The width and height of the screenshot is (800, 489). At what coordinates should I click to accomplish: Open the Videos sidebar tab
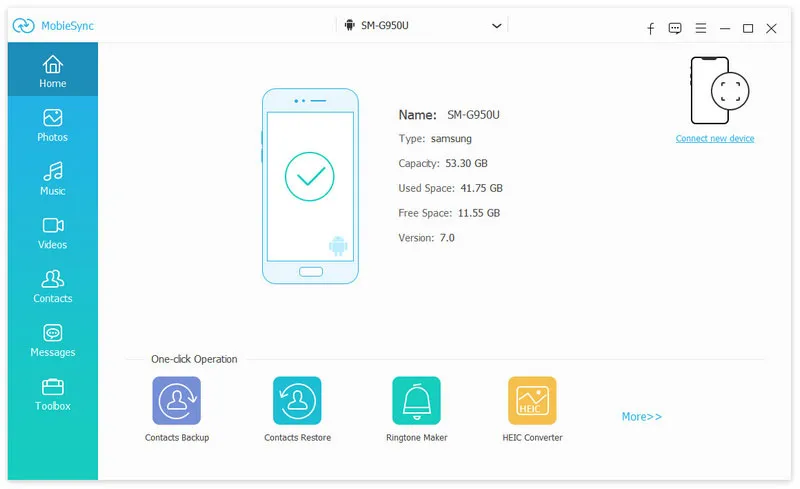(x=53, y=233)
